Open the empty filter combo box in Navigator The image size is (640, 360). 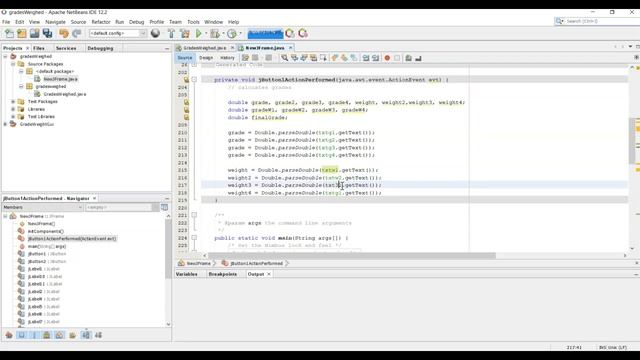coord(122,207)
